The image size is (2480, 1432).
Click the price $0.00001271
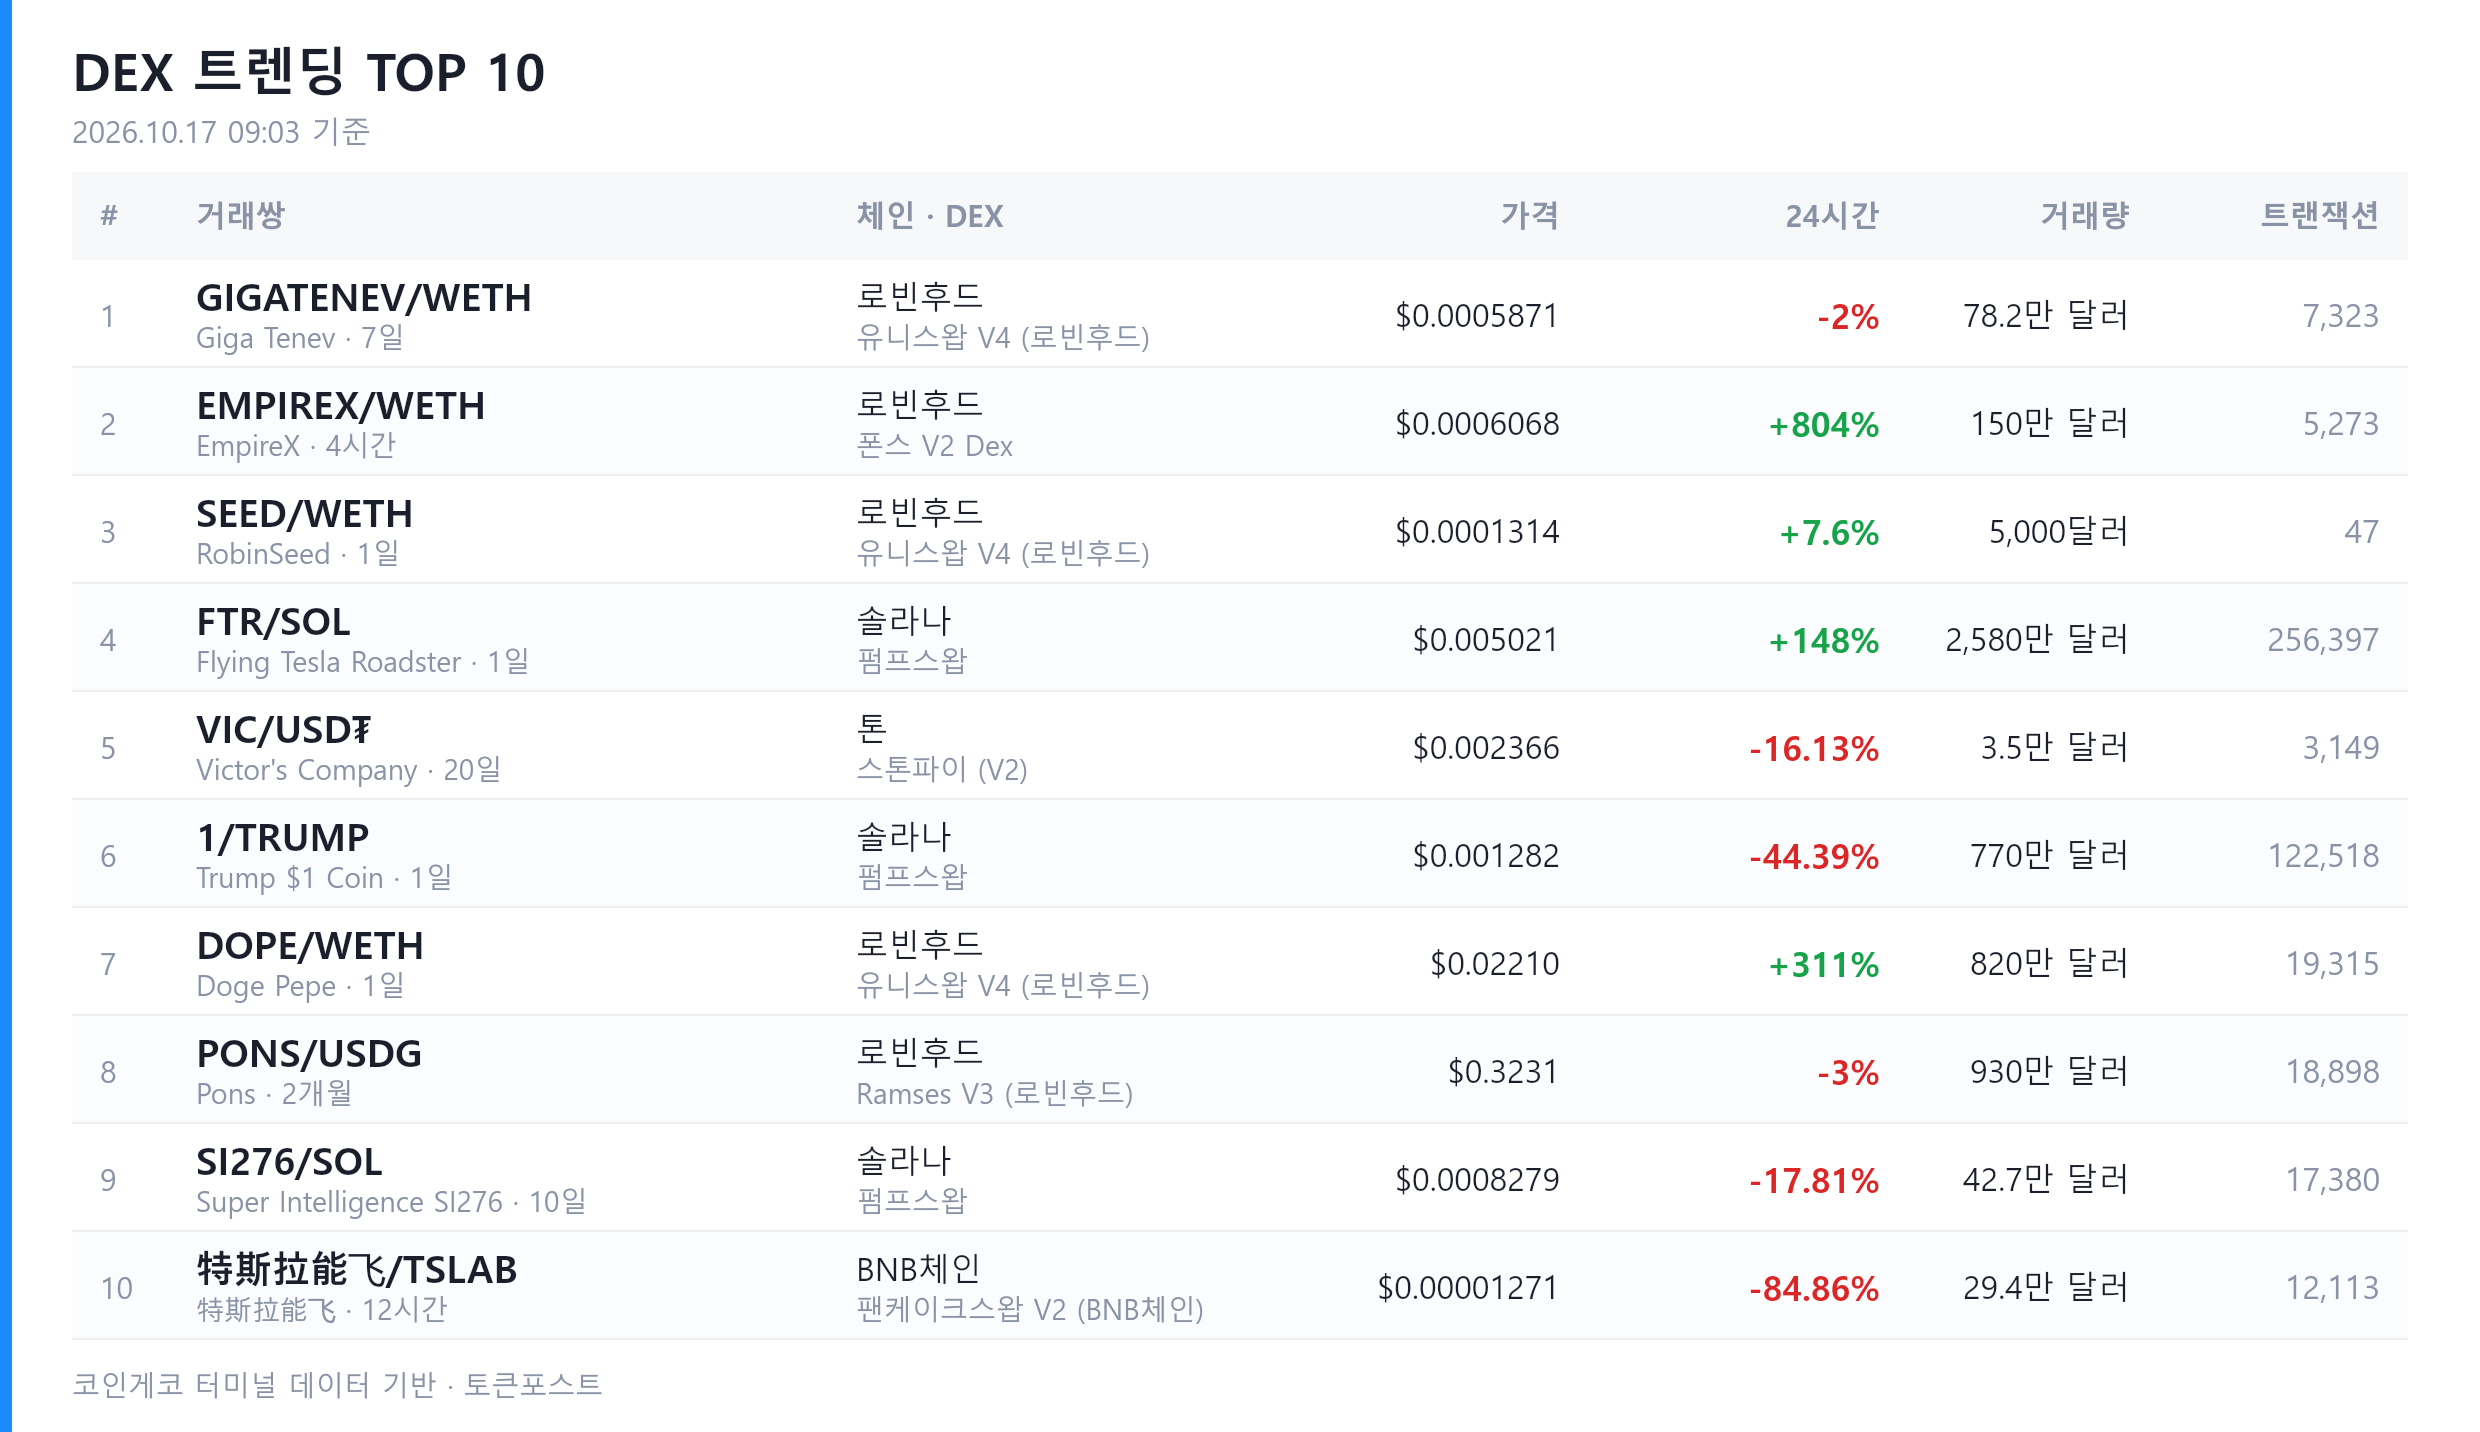coord(1468,1288)
